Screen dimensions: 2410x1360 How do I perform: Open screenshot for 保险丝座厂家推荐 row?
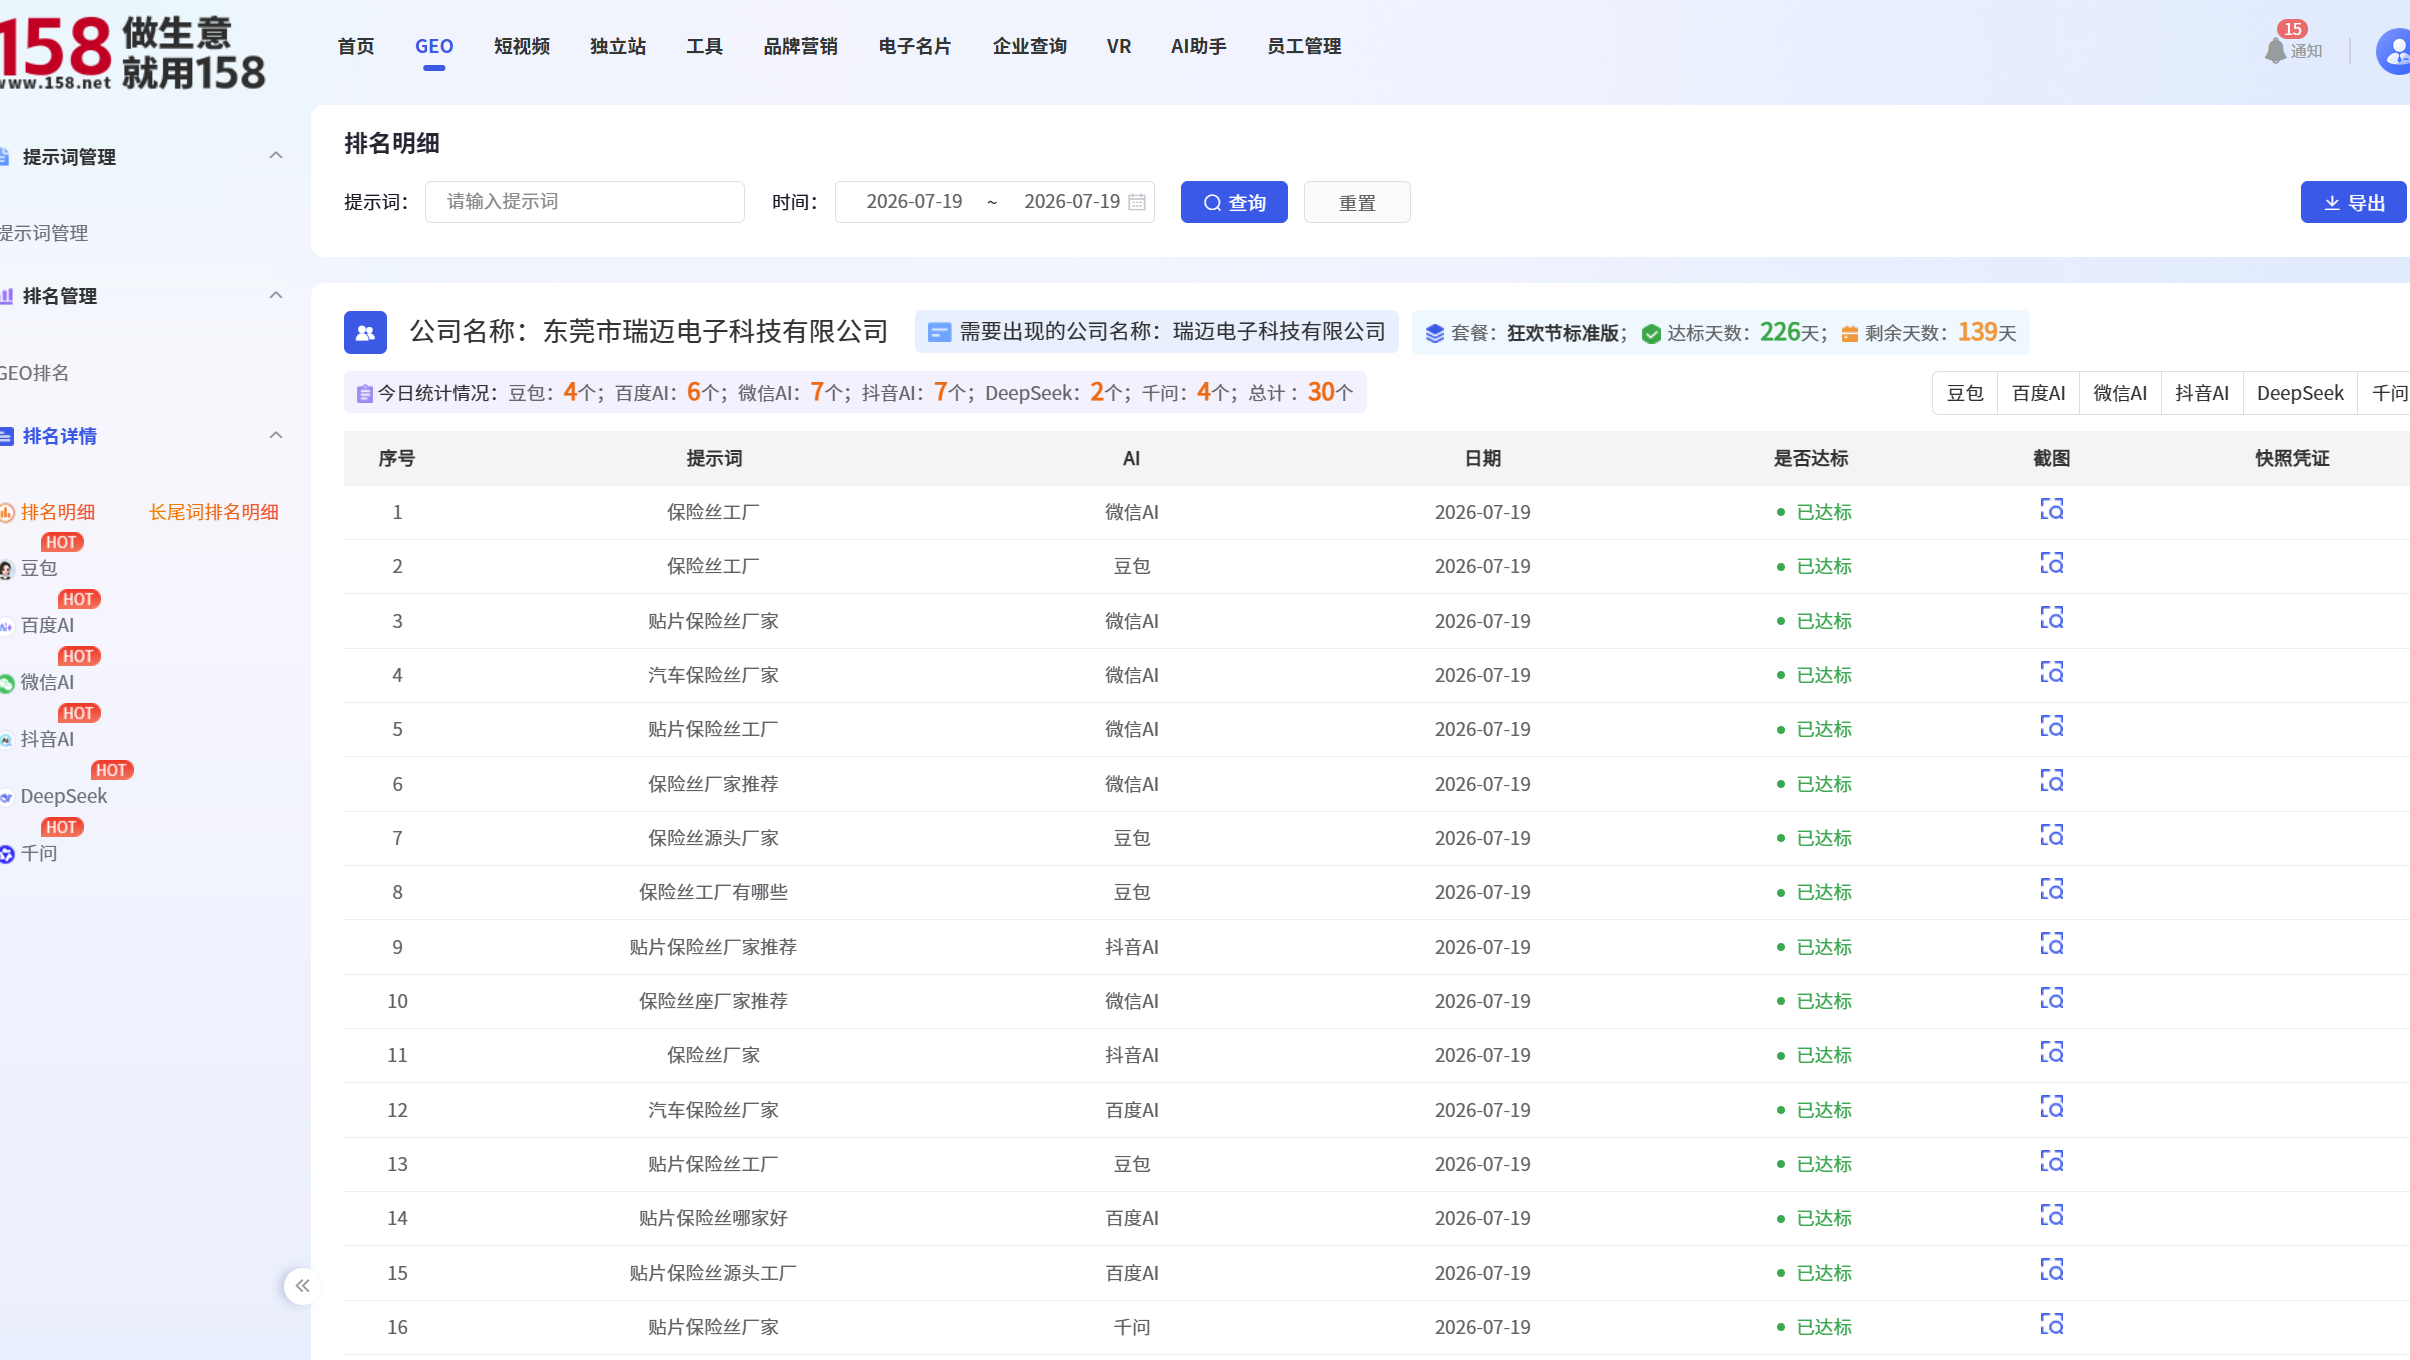click(x=2051, y=999)
